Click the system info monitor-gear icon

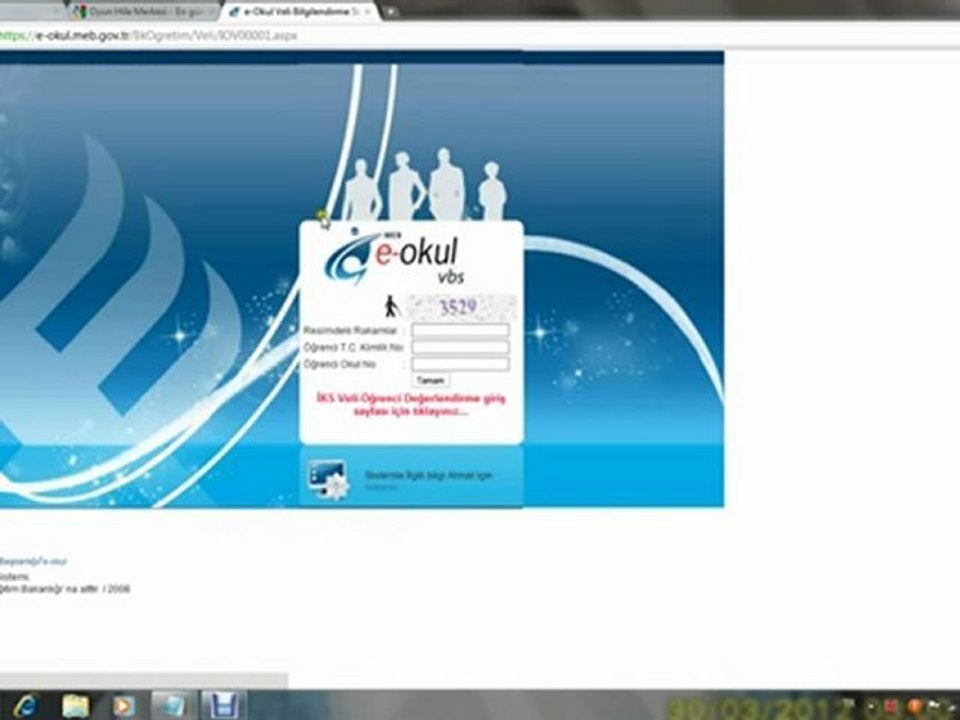coord(328,479)
